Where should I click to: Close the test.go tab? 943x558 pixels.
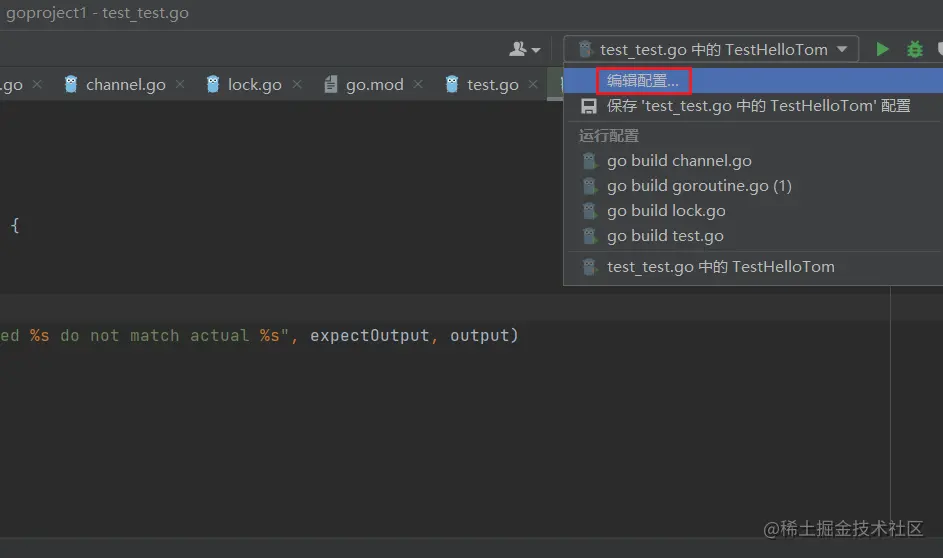(x=533, y=84)
